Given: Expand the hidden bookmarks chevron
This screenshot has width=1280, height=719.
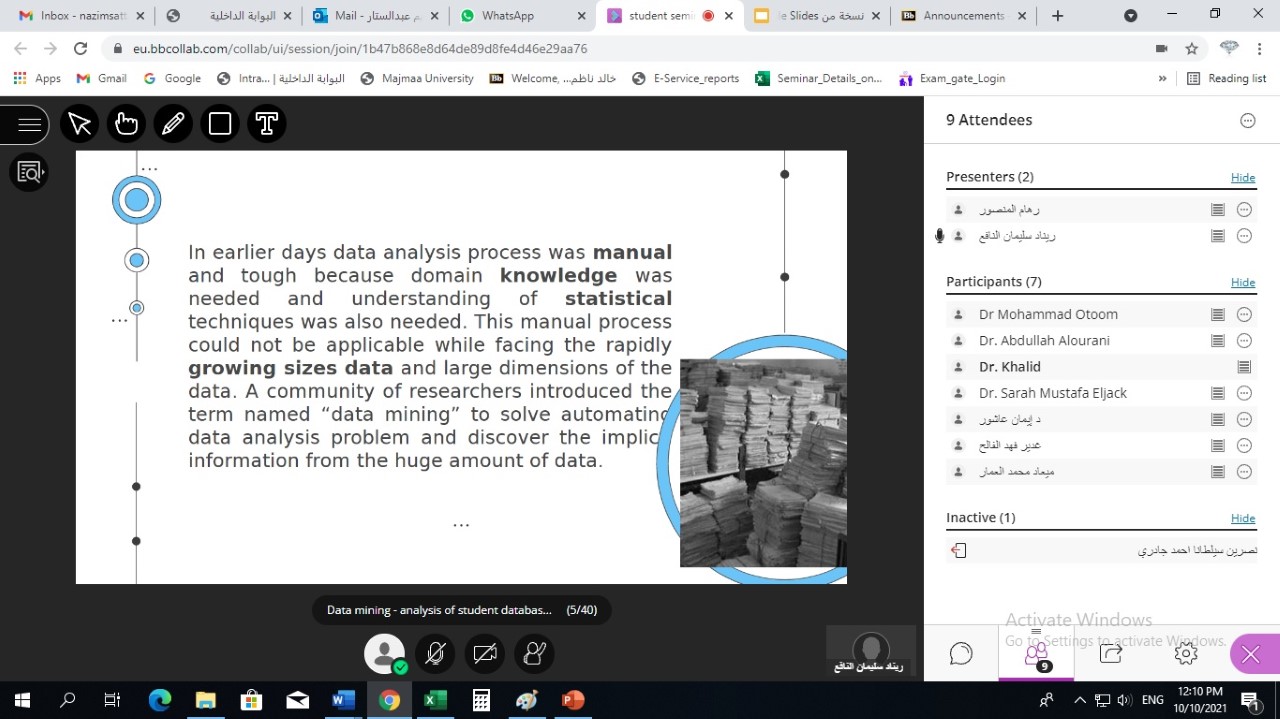Looking at the screenshot, I should (x=1162, y=78).
